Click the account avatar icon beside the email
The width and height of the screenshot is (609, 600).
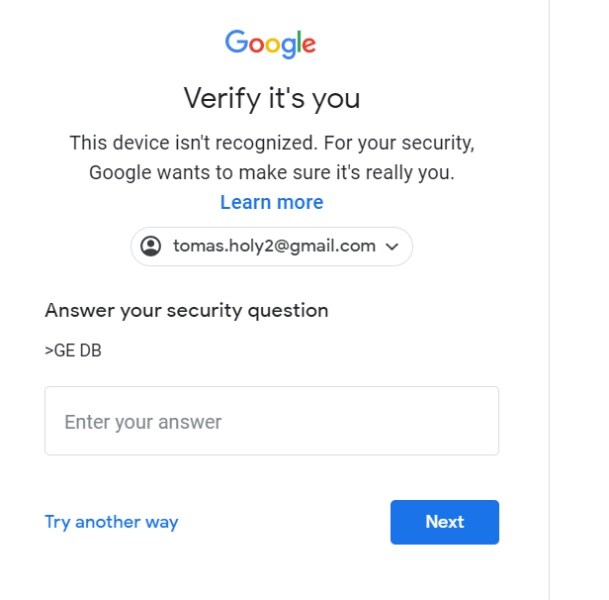pos(151,246)
